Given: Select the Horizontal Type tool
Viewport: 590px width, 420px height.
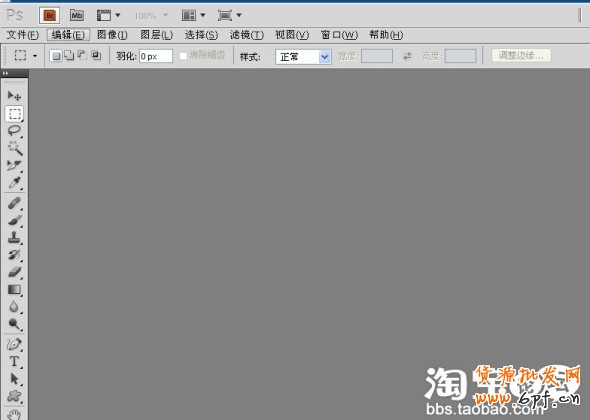Looking at the screenshot, I should click(x=14, y=361).
